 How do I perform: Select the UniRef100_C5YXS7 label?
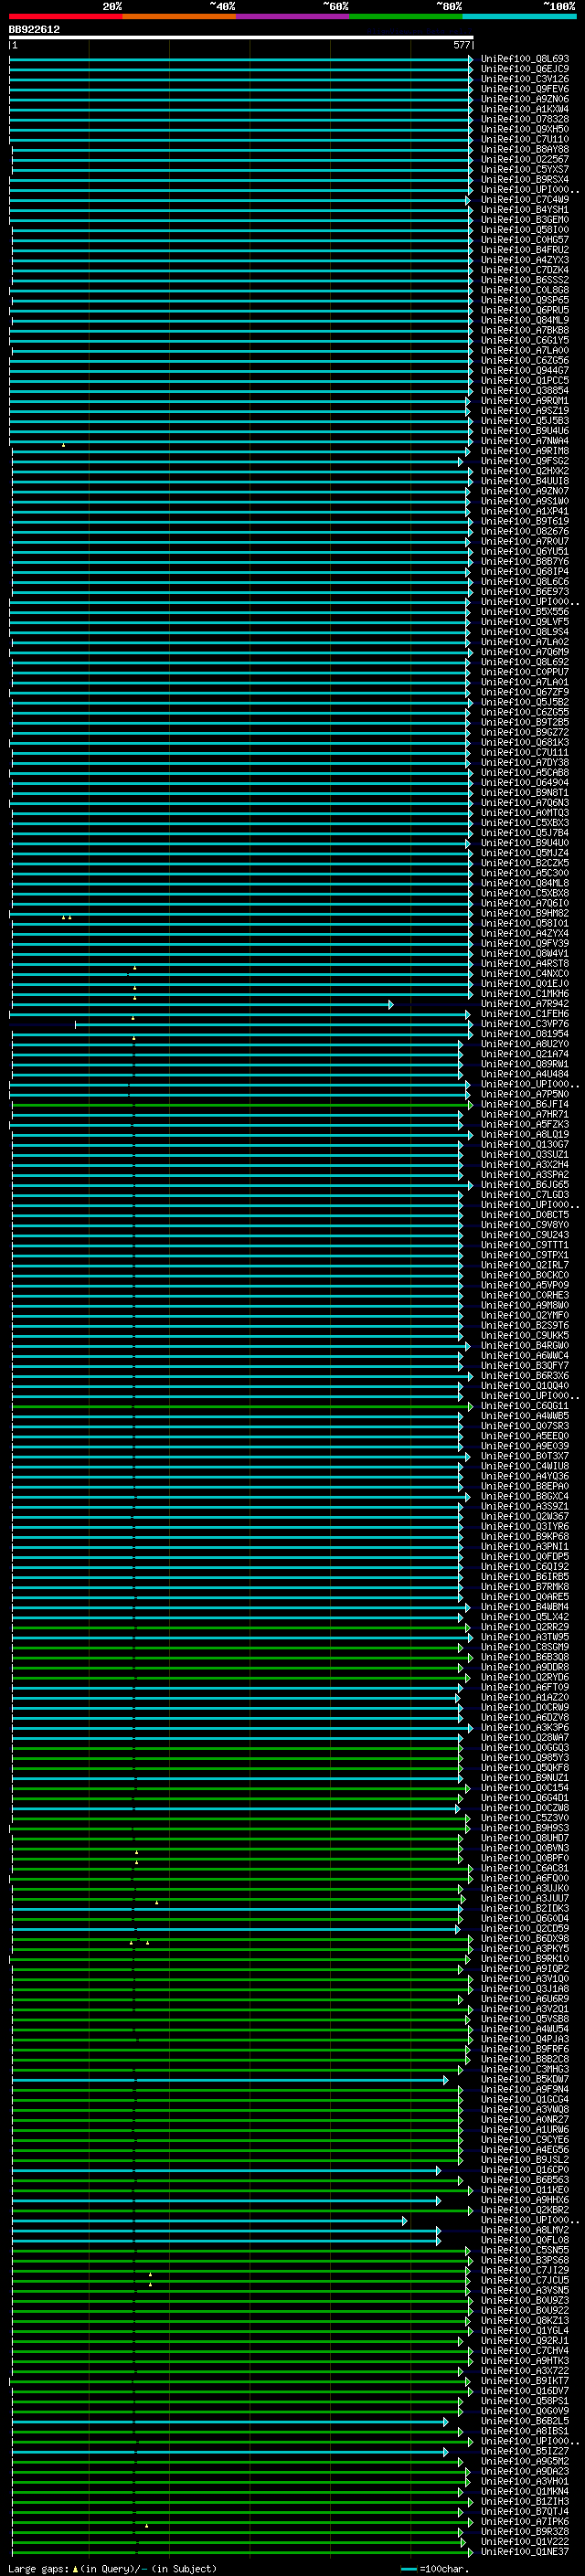click(x=525, y=169)
